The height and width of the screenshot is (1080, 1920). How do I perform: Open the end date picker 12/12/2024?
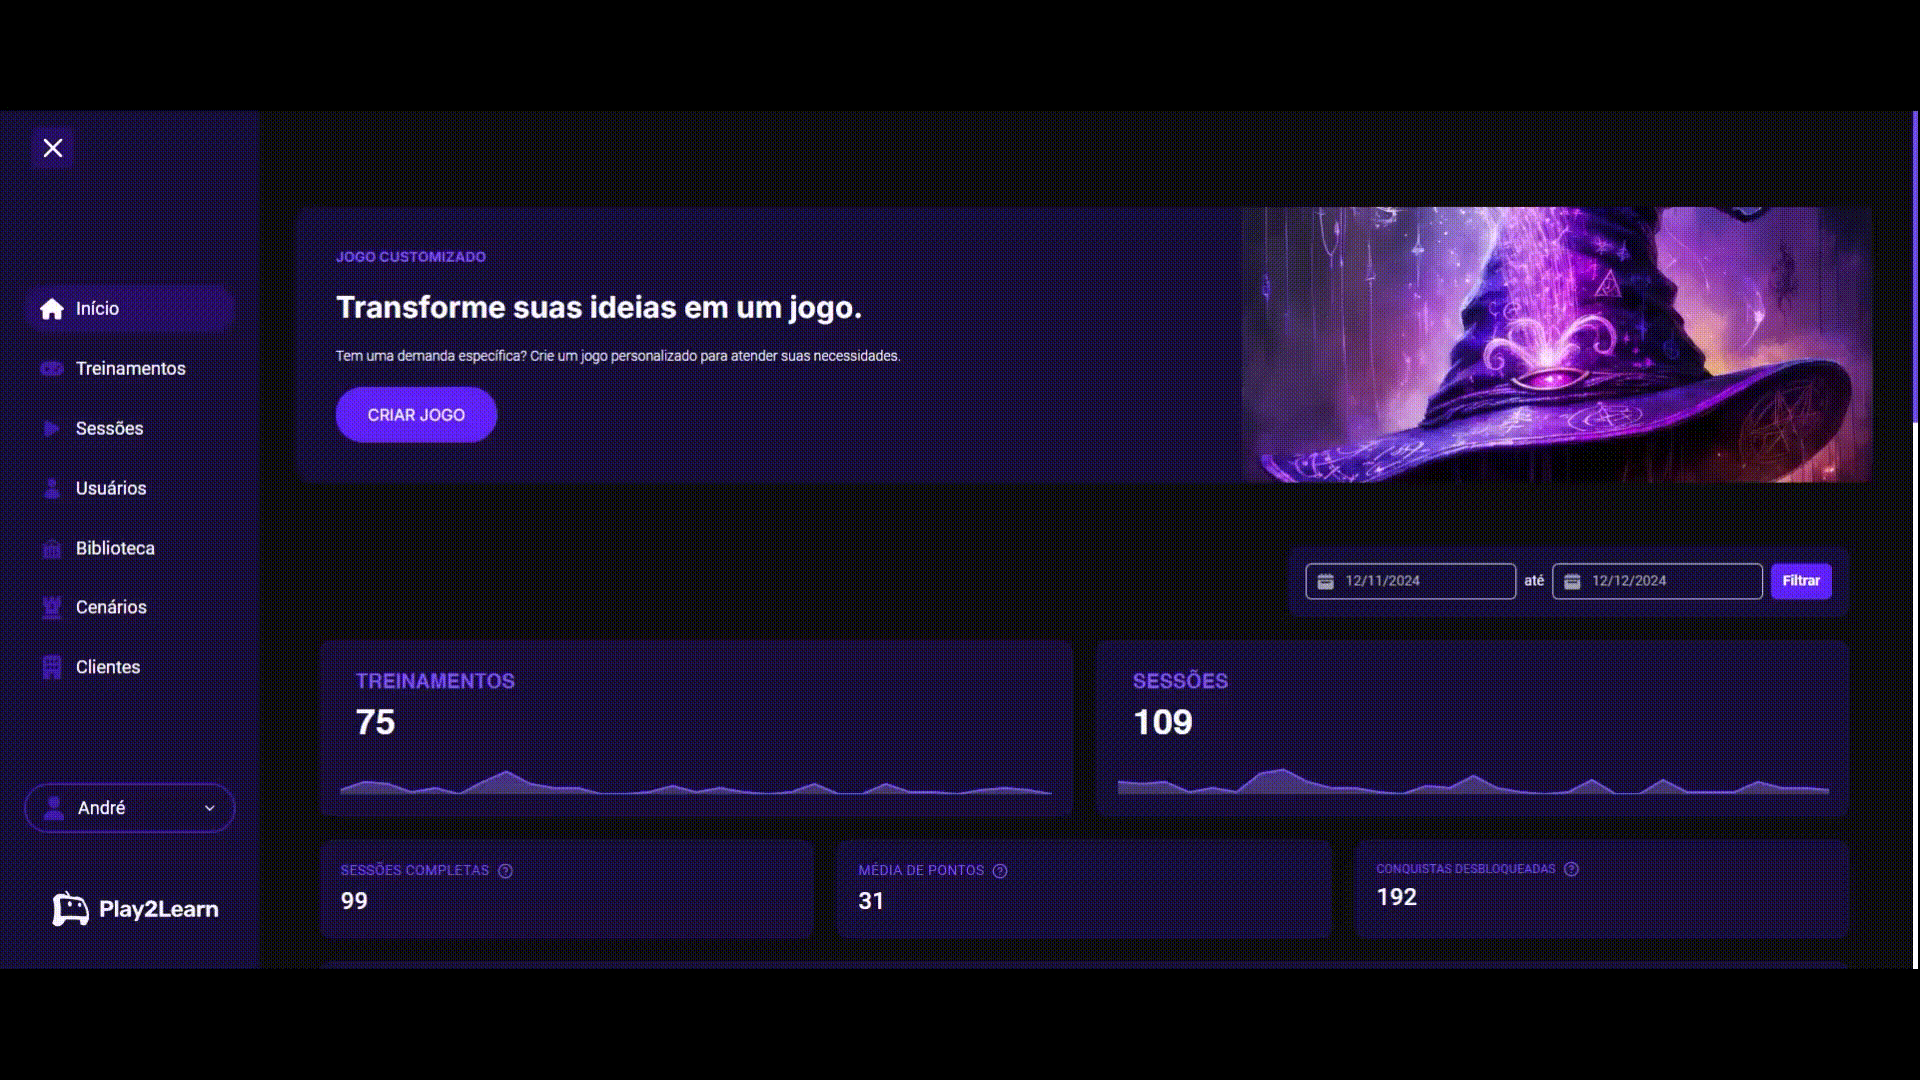tap(1657, 581)
